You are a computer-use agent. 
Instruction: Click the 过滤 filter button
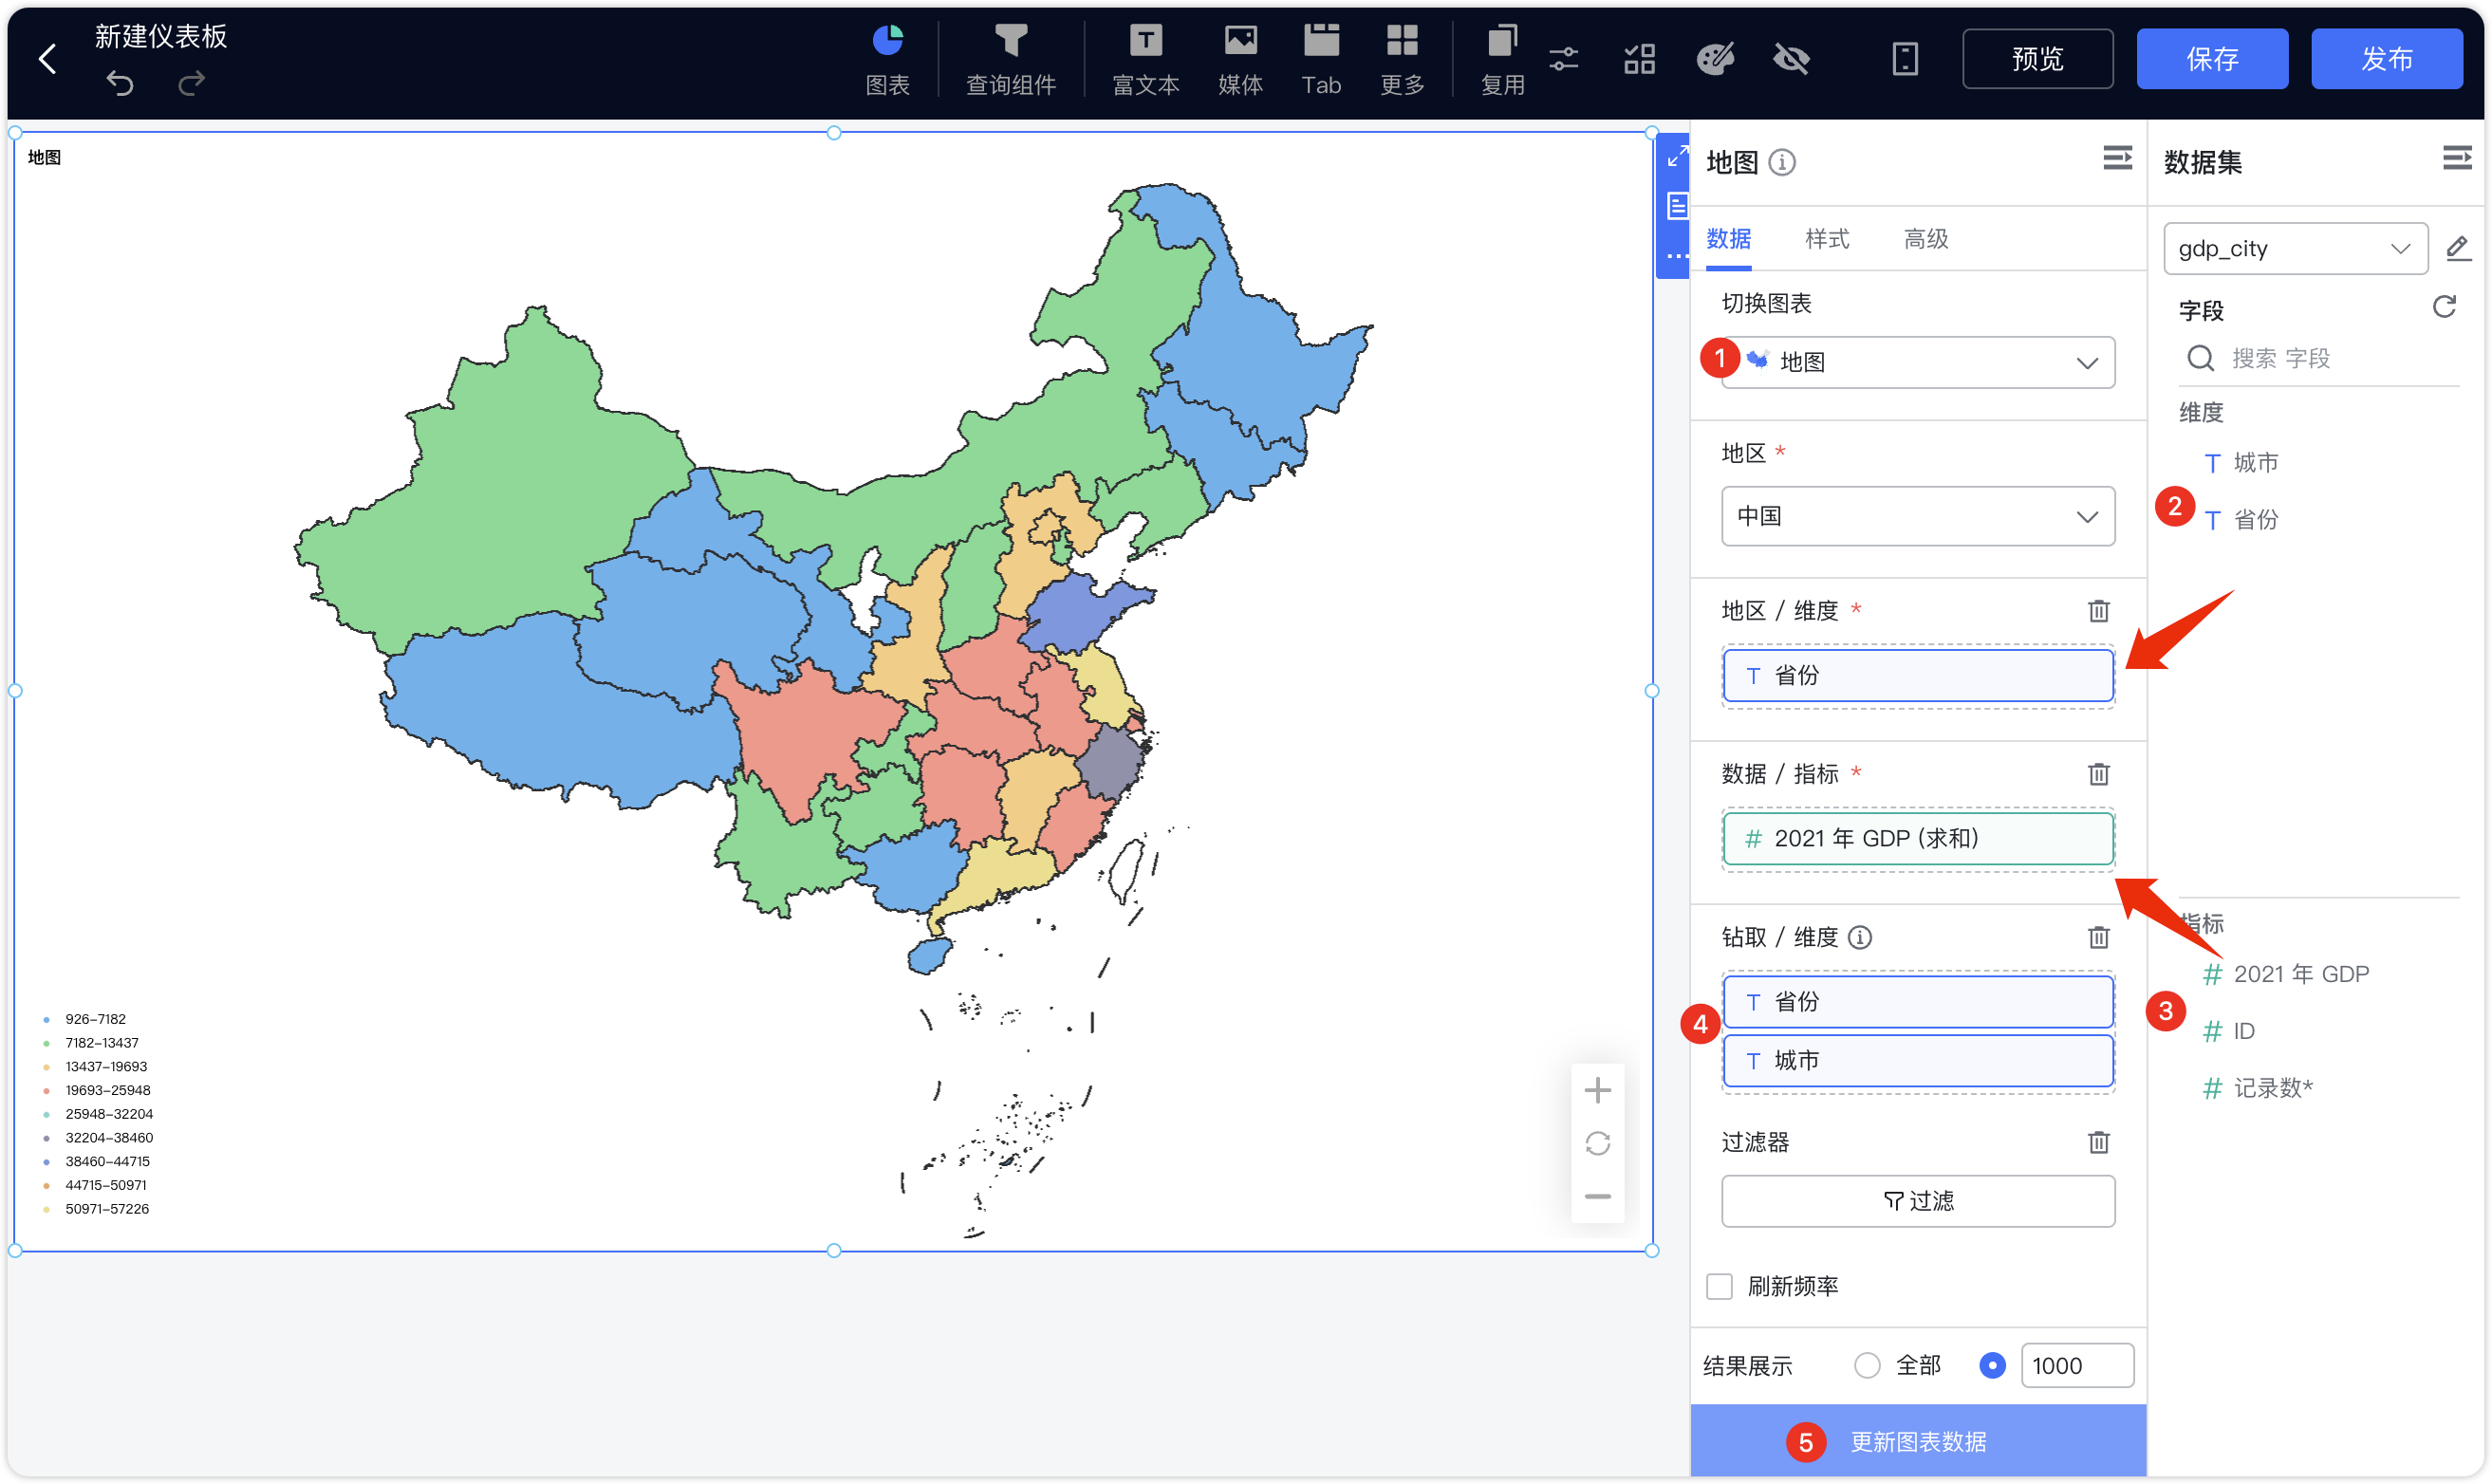pos(1917,1201)
